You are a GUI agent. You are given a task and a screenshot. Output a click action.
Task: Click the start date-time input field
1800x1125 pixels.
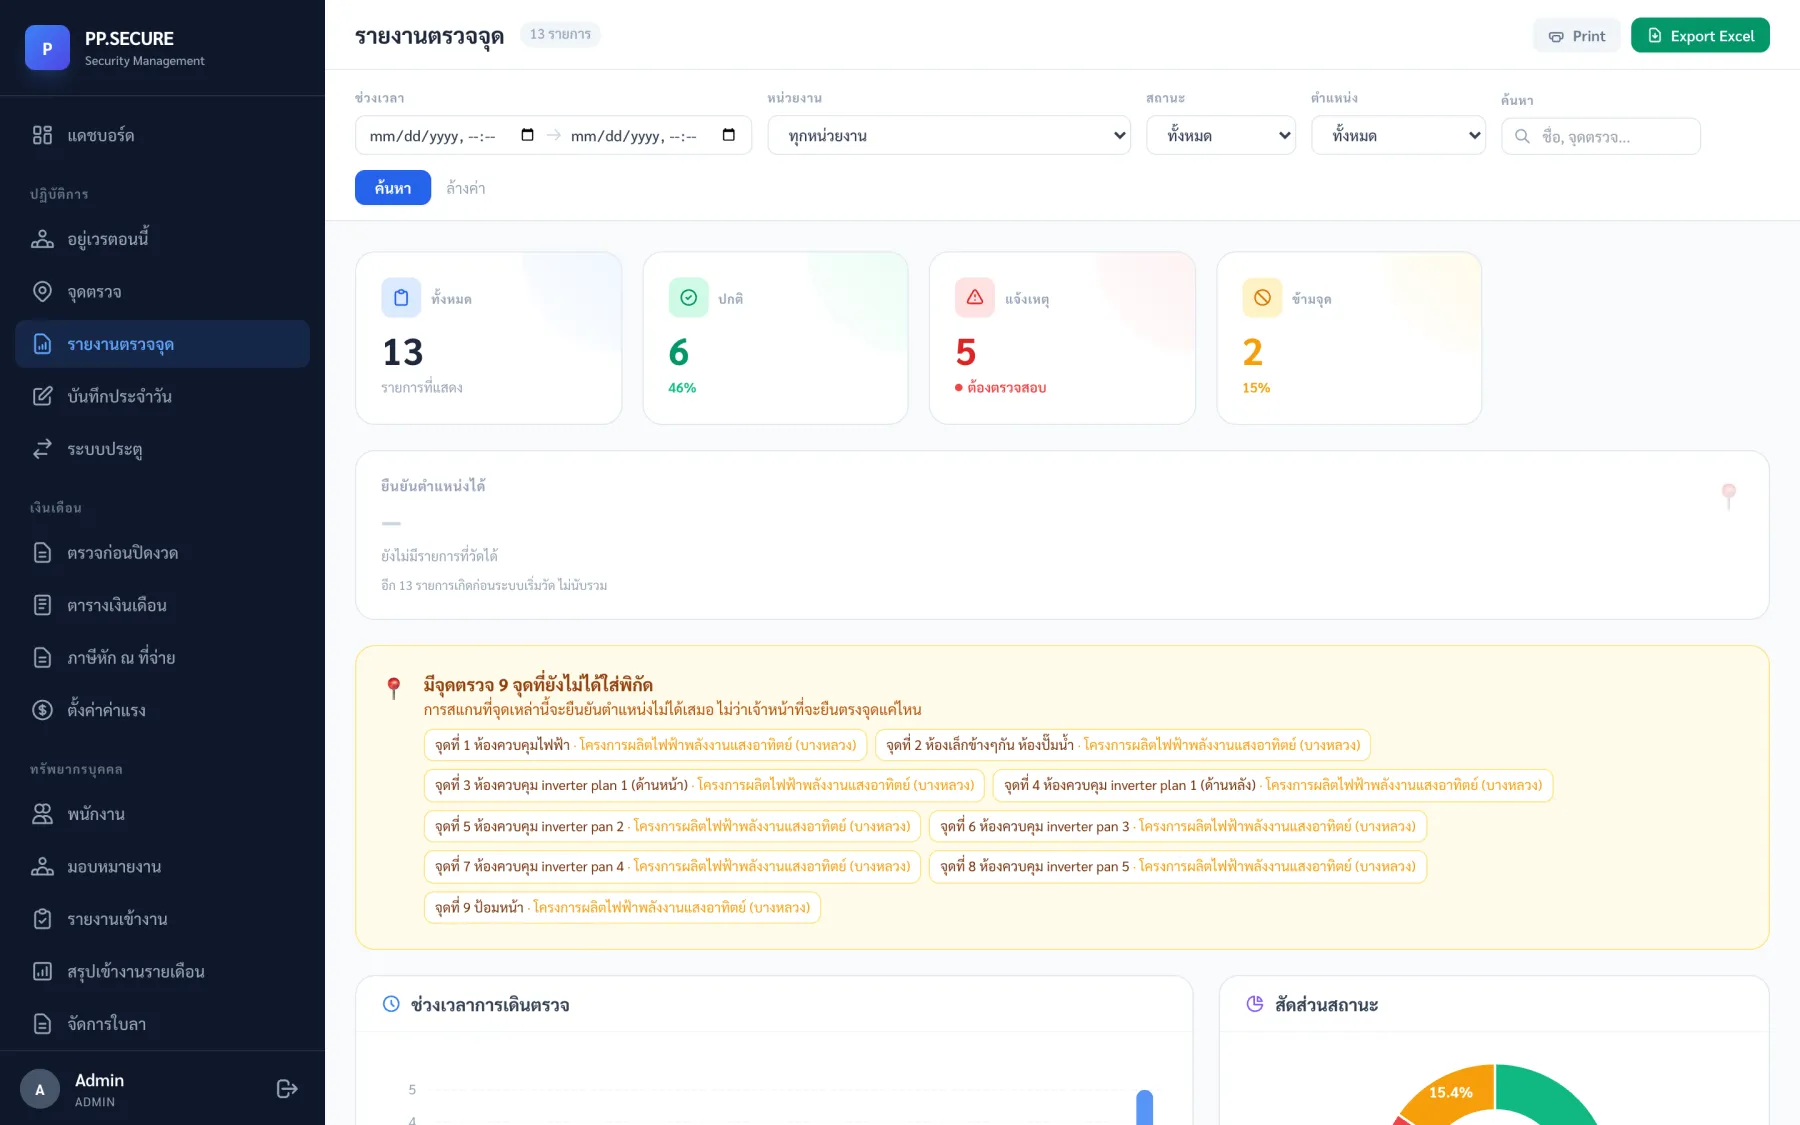click(452, 135)
